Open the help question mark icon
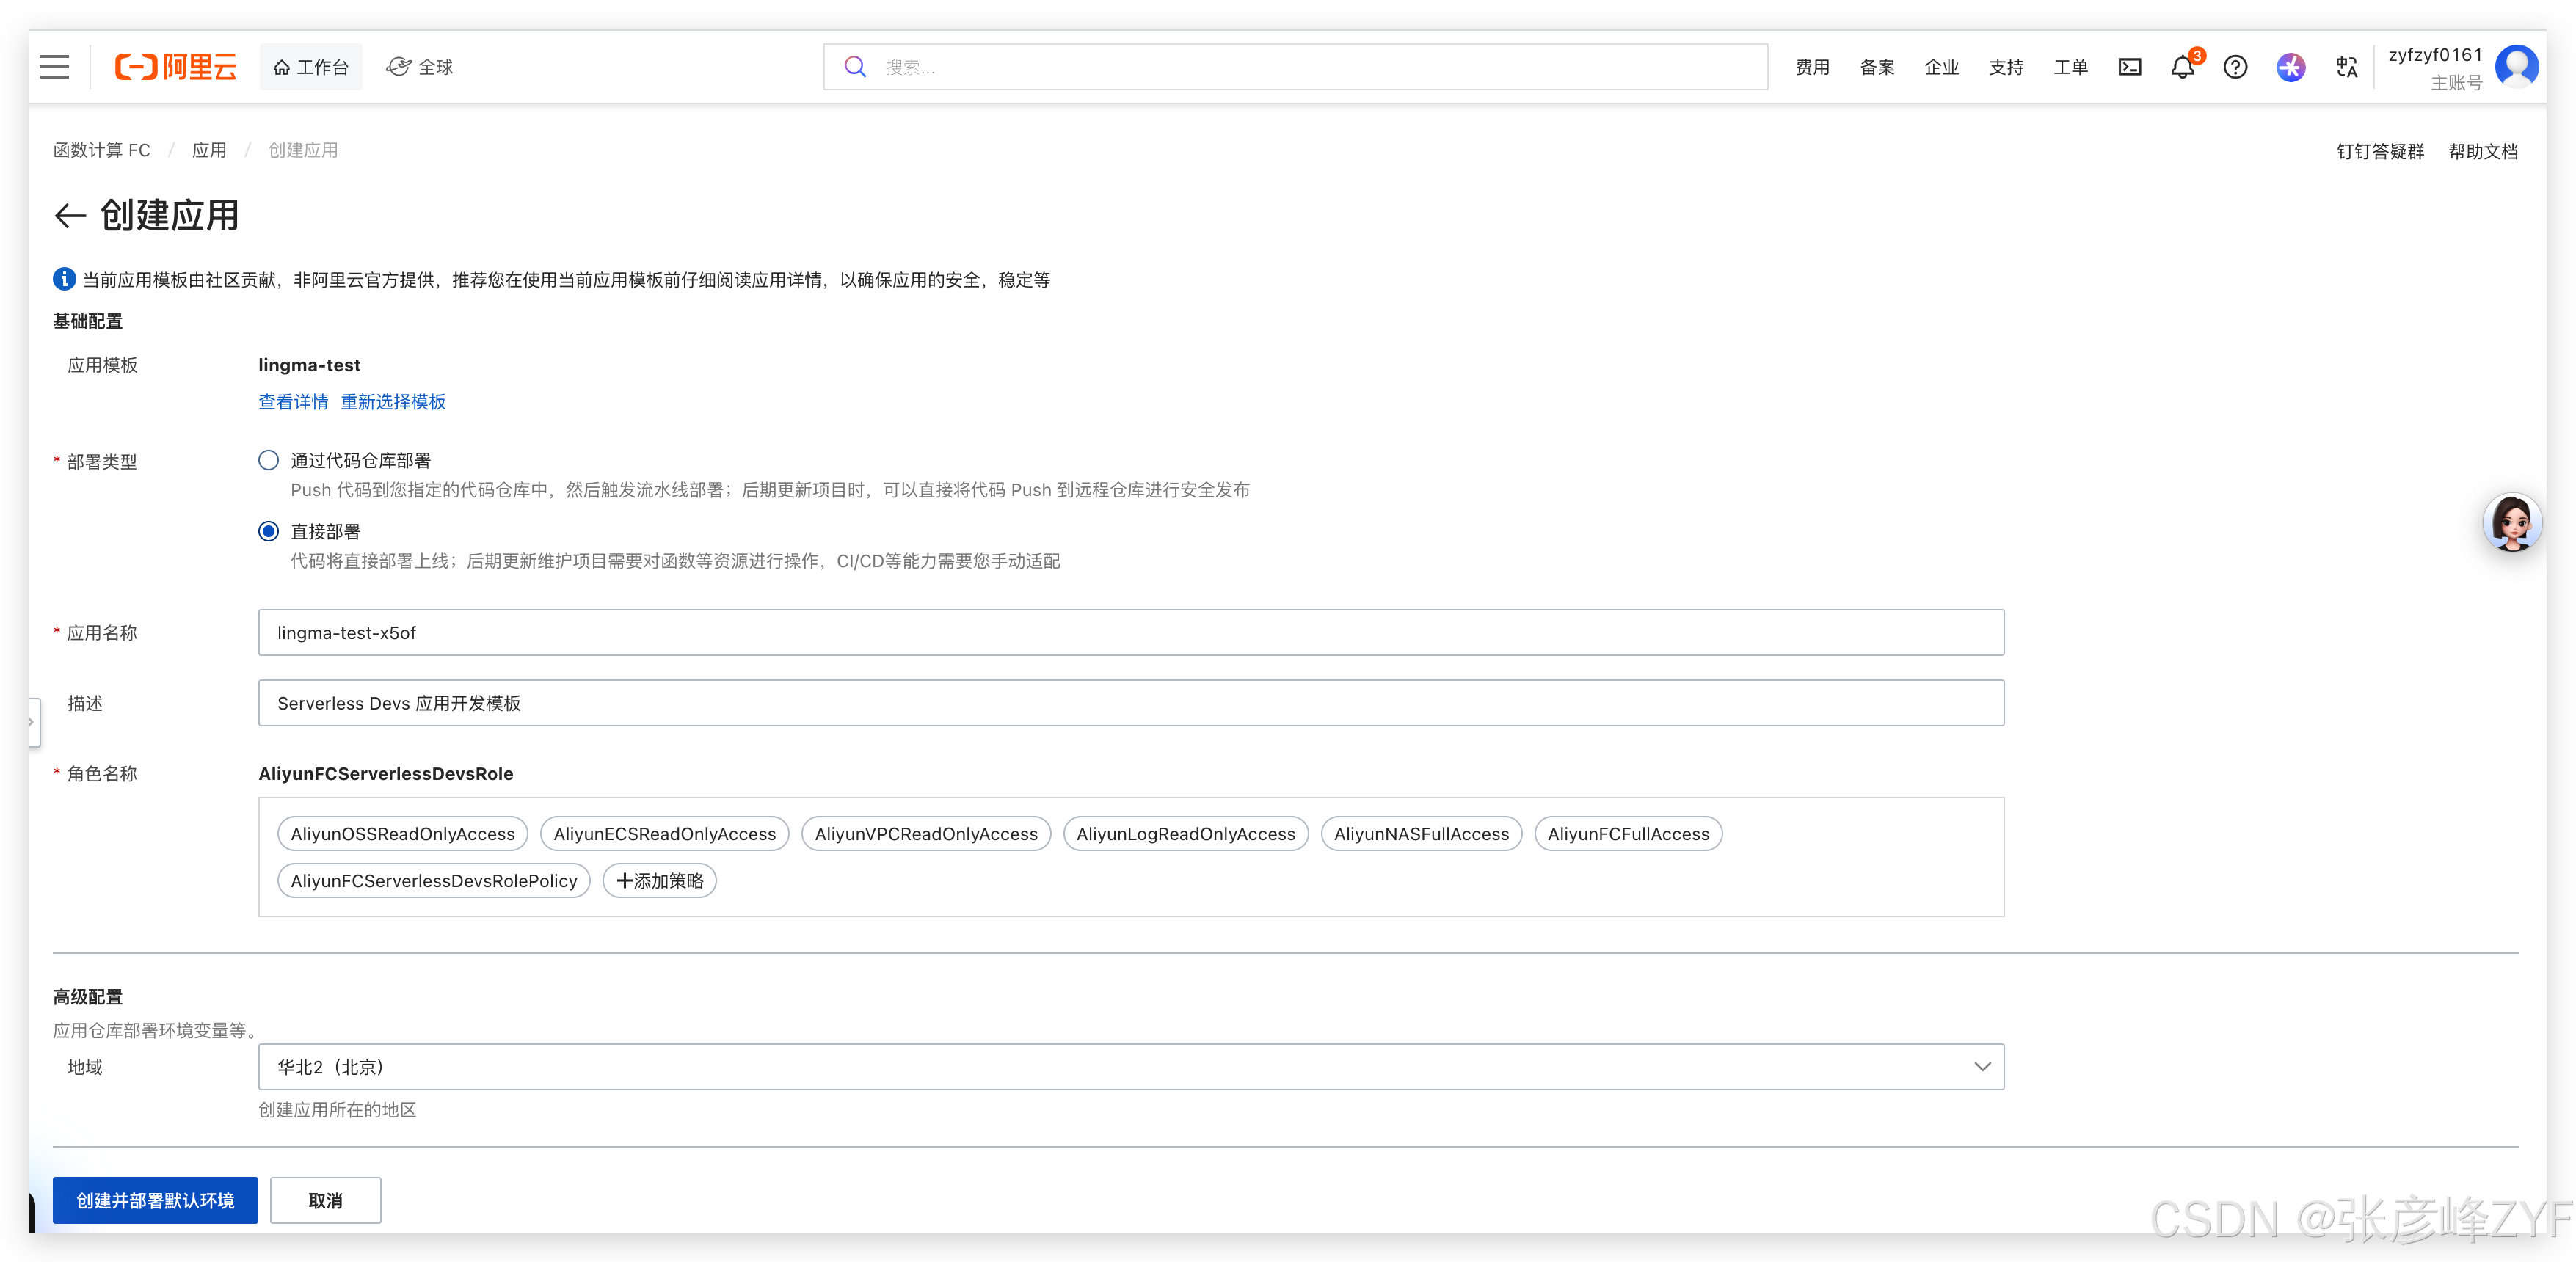Screen dimensions: 2576x1262 2235,67
